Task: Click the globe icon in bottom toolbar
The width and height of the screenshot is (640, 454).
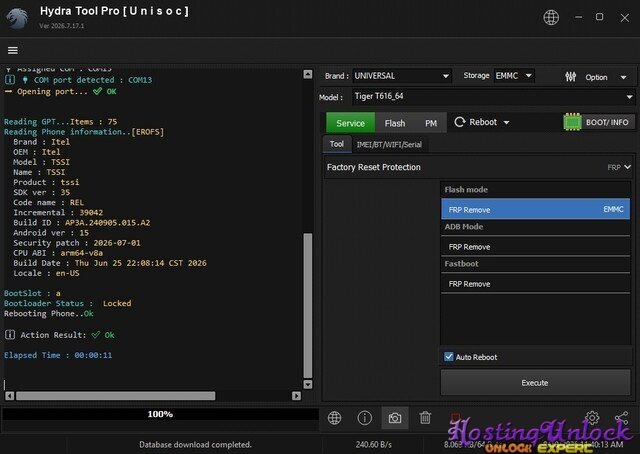Action: [x=334, y=418]
